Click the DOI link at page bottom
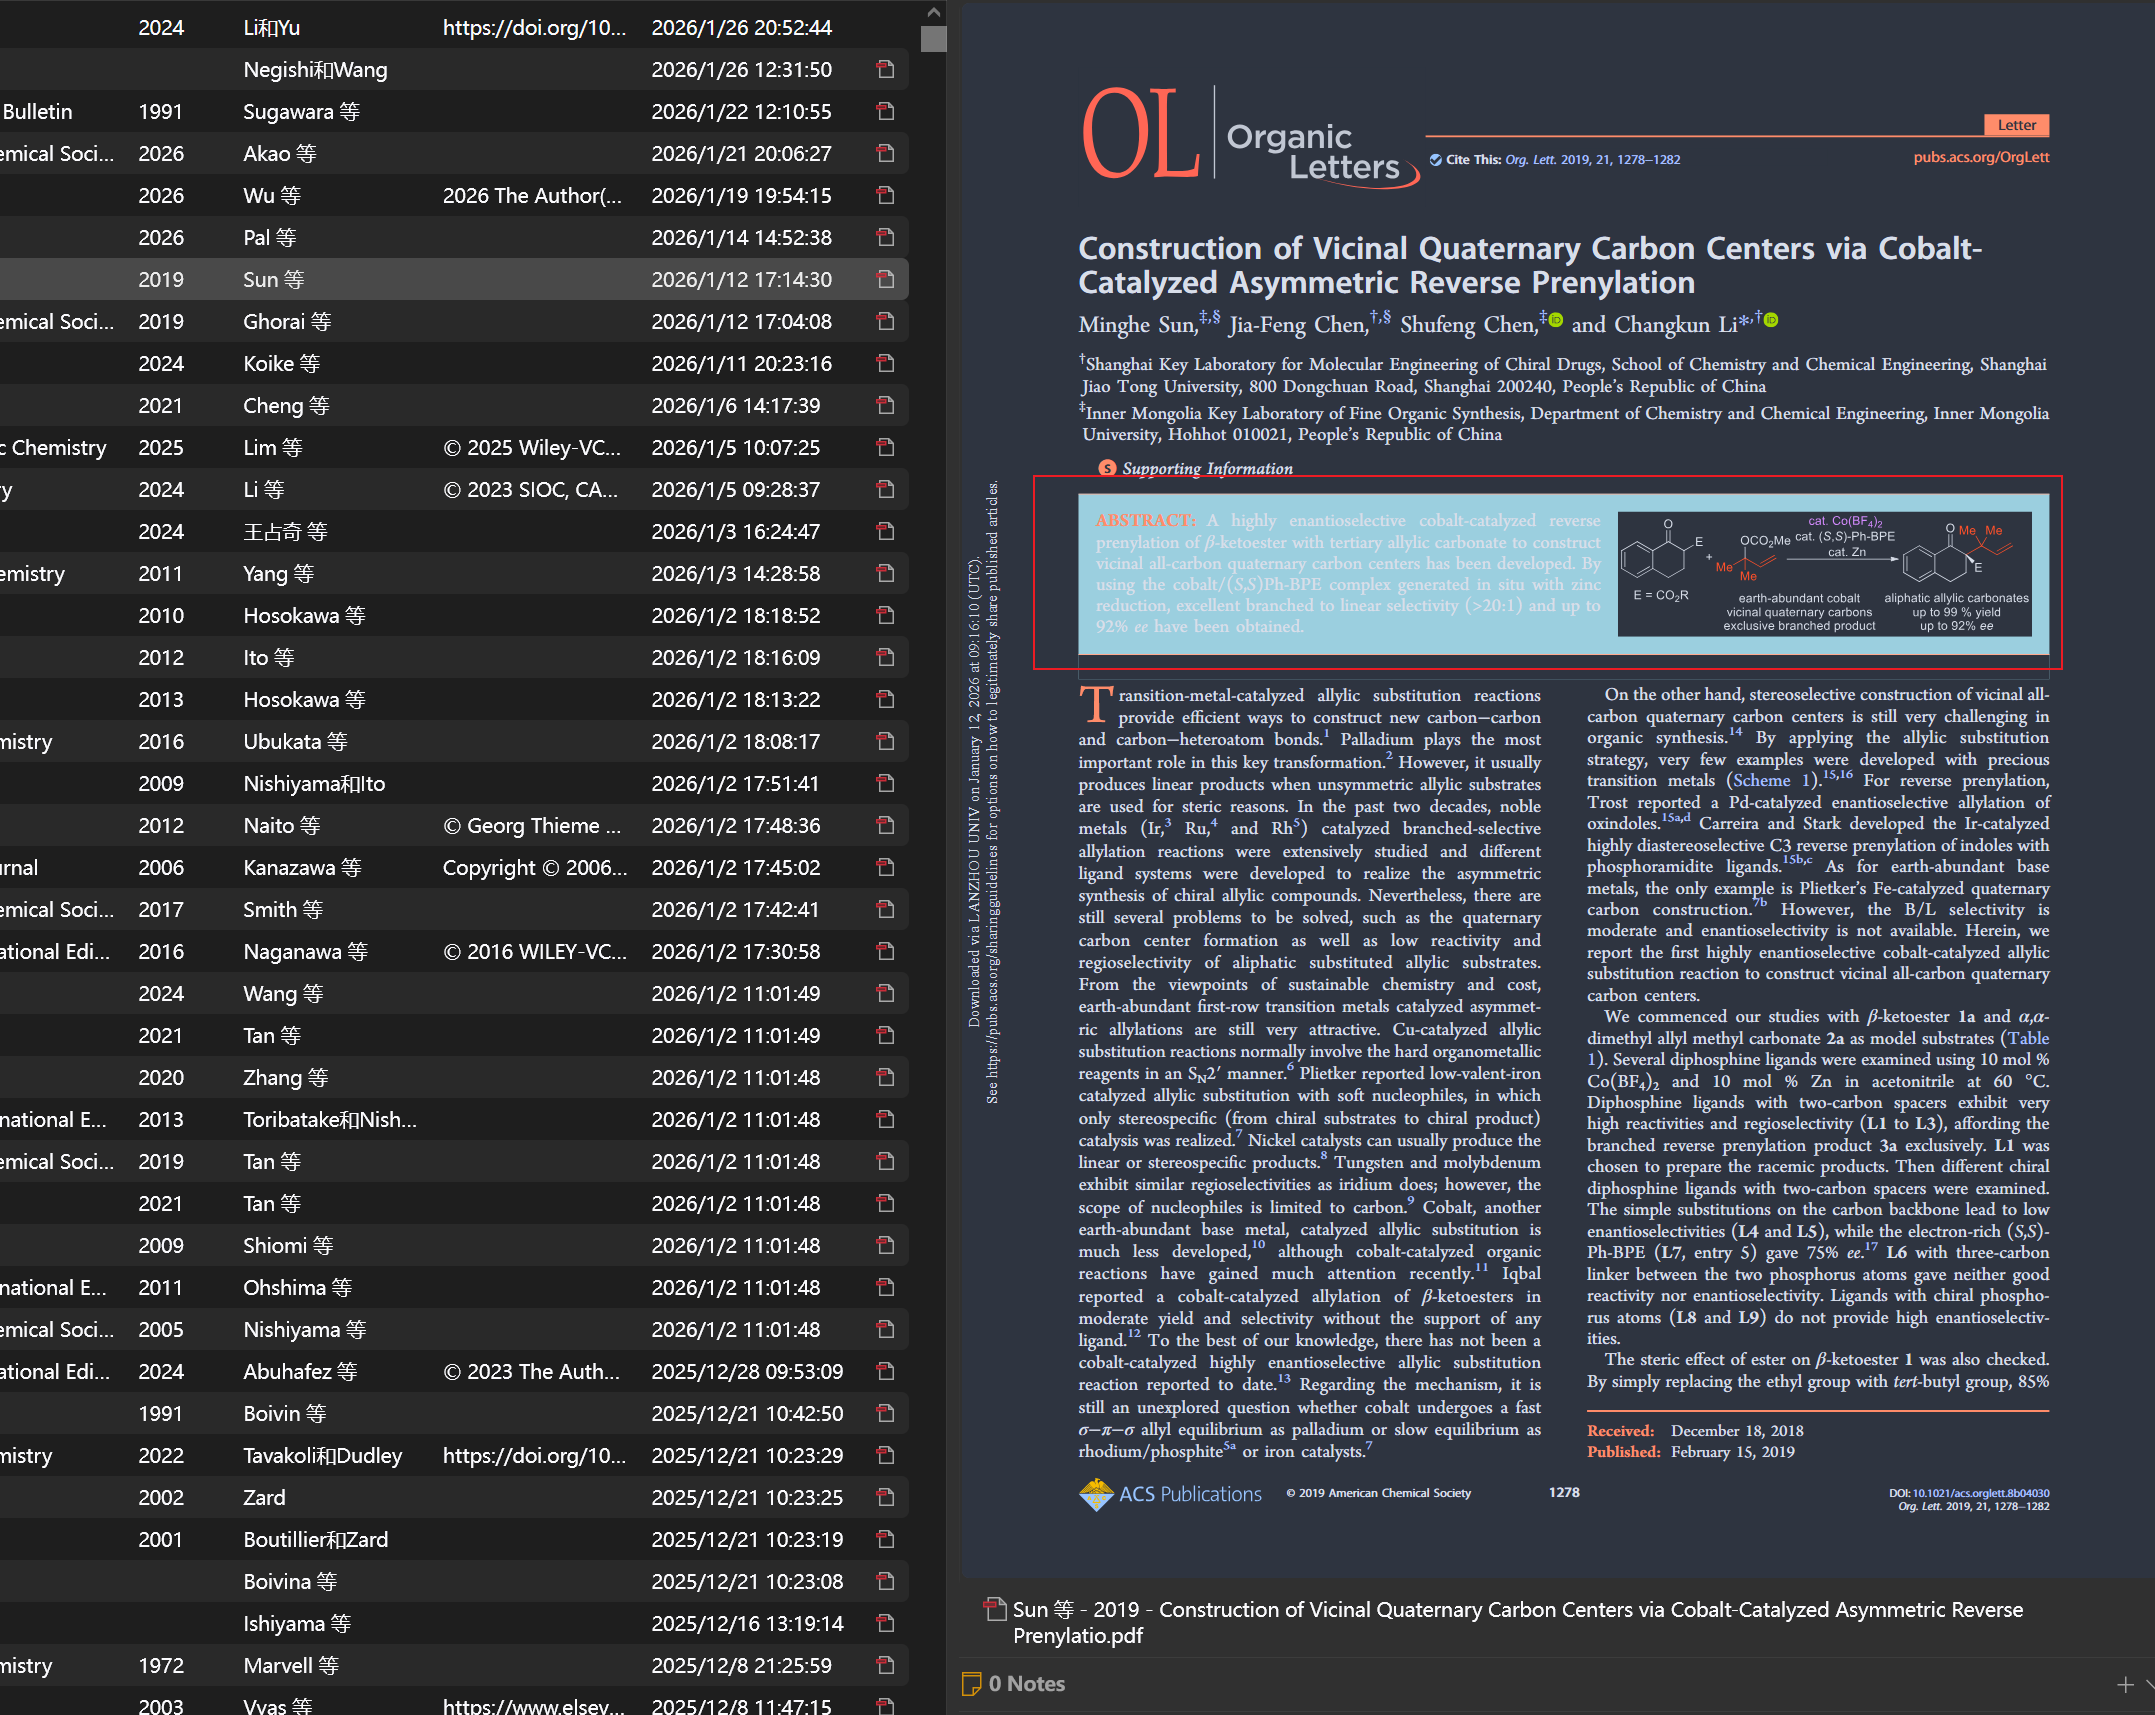The width and height of the screenshot is (2155, 1715). (x=1980, y=1493)
